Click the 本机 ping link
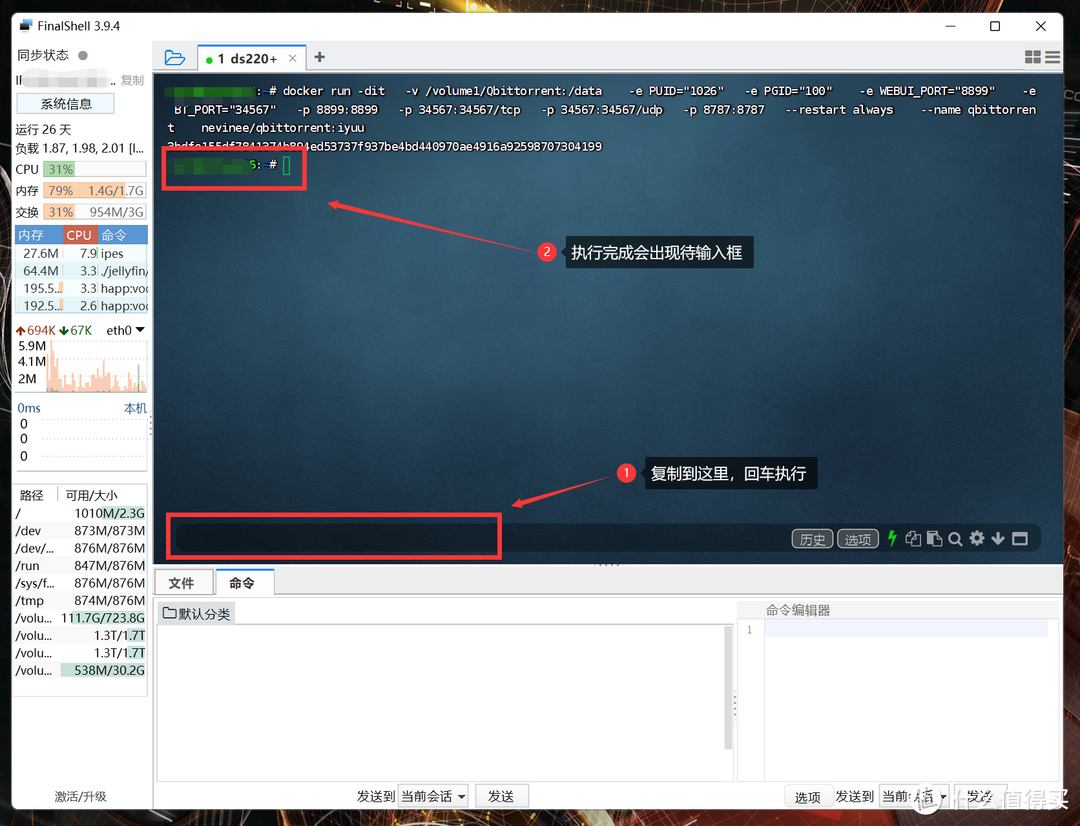Viewport: 1080px width, 826px height. point(135,408)
